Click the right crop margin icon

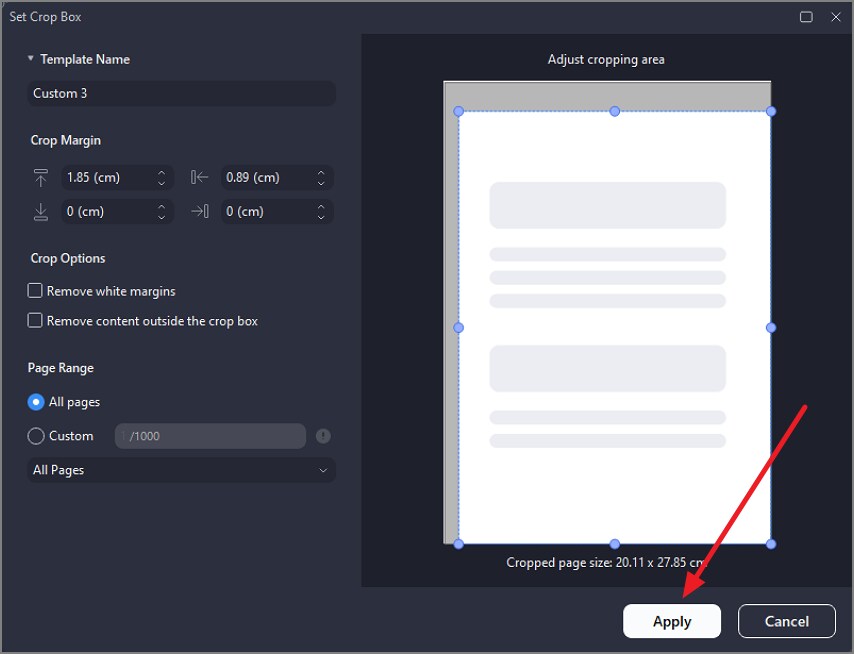pos(199,211)
